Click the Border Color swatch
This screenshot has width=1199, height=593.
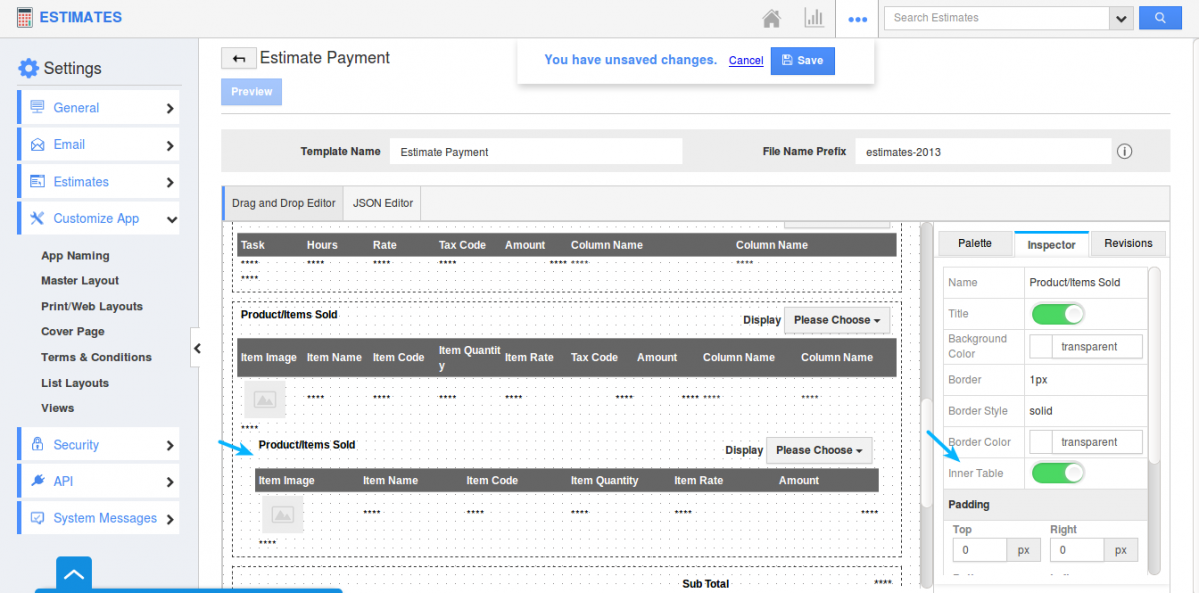(1041, 442)
